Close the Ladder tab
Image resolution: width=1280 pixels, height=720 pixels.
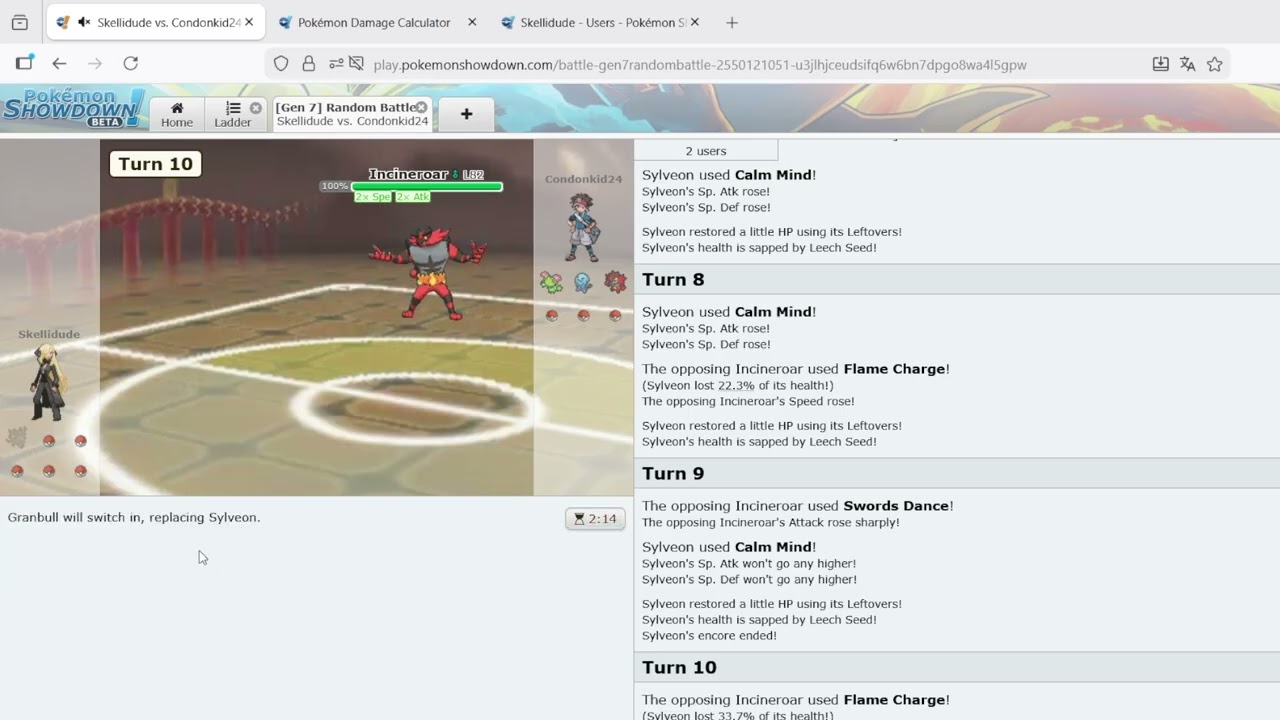(255, 108)
